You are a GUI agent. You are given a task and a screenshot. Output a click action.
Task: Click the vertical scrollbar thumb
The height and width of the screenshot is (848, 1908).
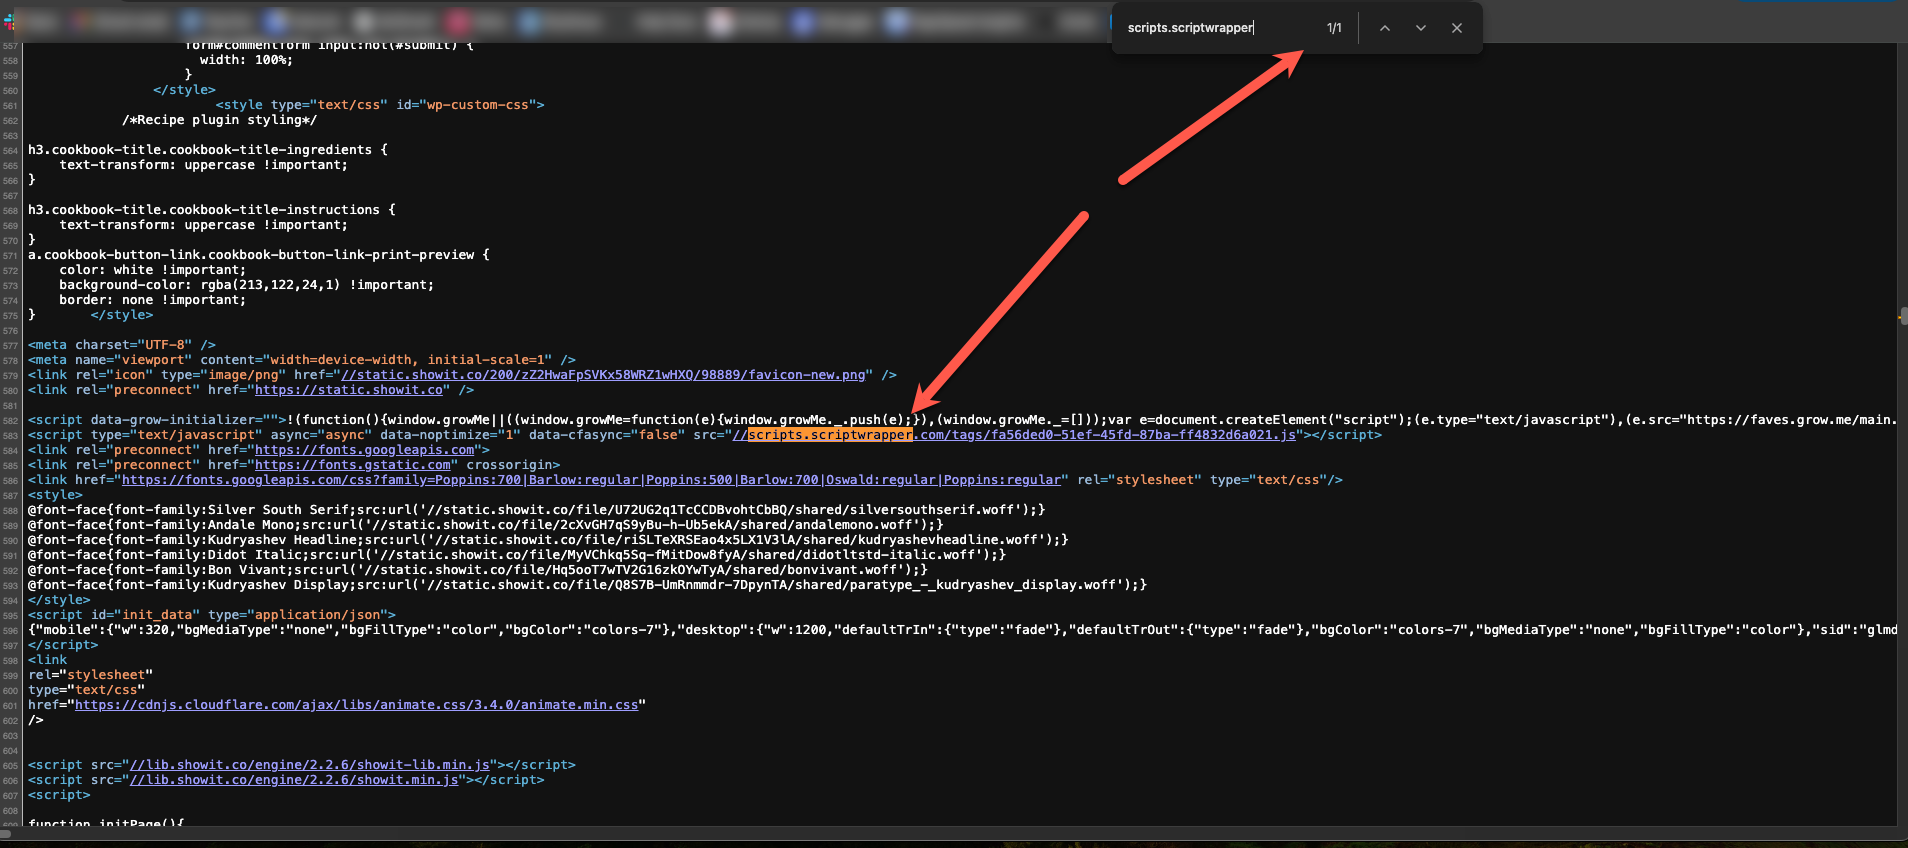[1903, 316]
